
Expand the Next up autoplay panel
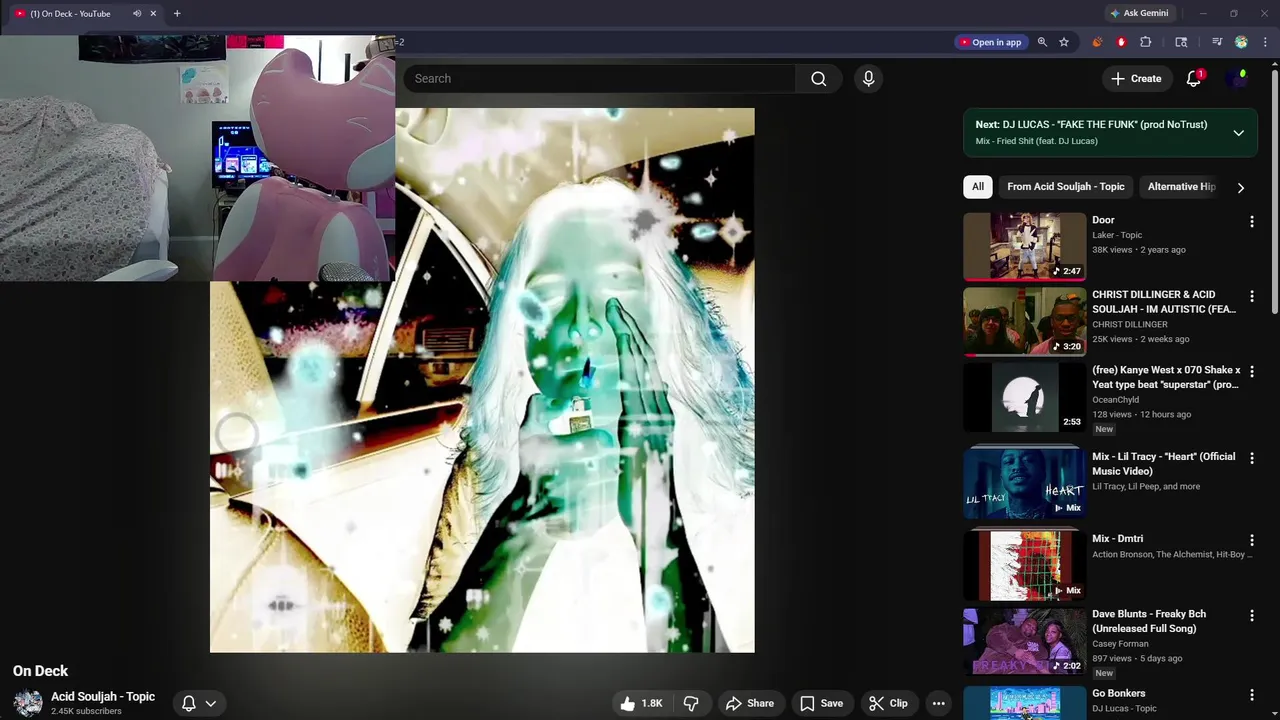click(x=1238, y=133)
